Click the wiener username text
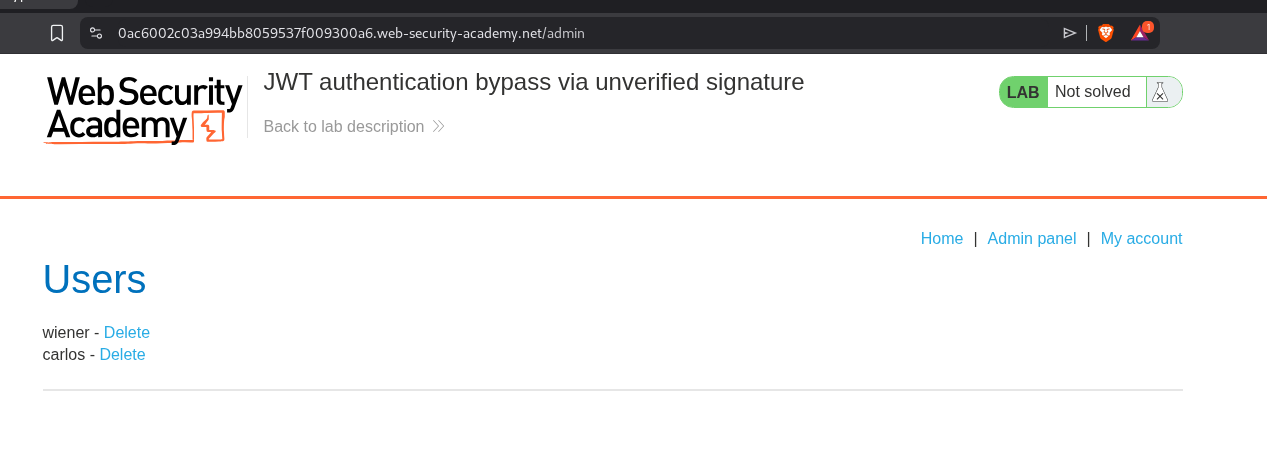Viewport: 1267px width, 451px height. pos(66,333)
